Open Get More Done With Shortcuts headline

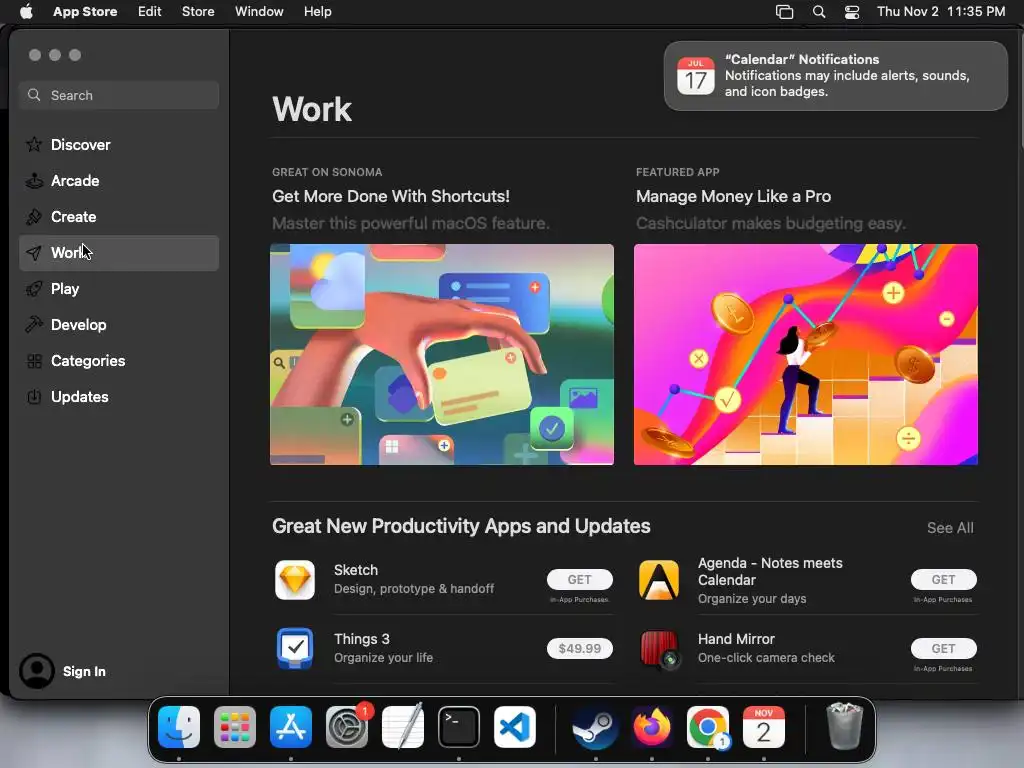coord(391,197)
